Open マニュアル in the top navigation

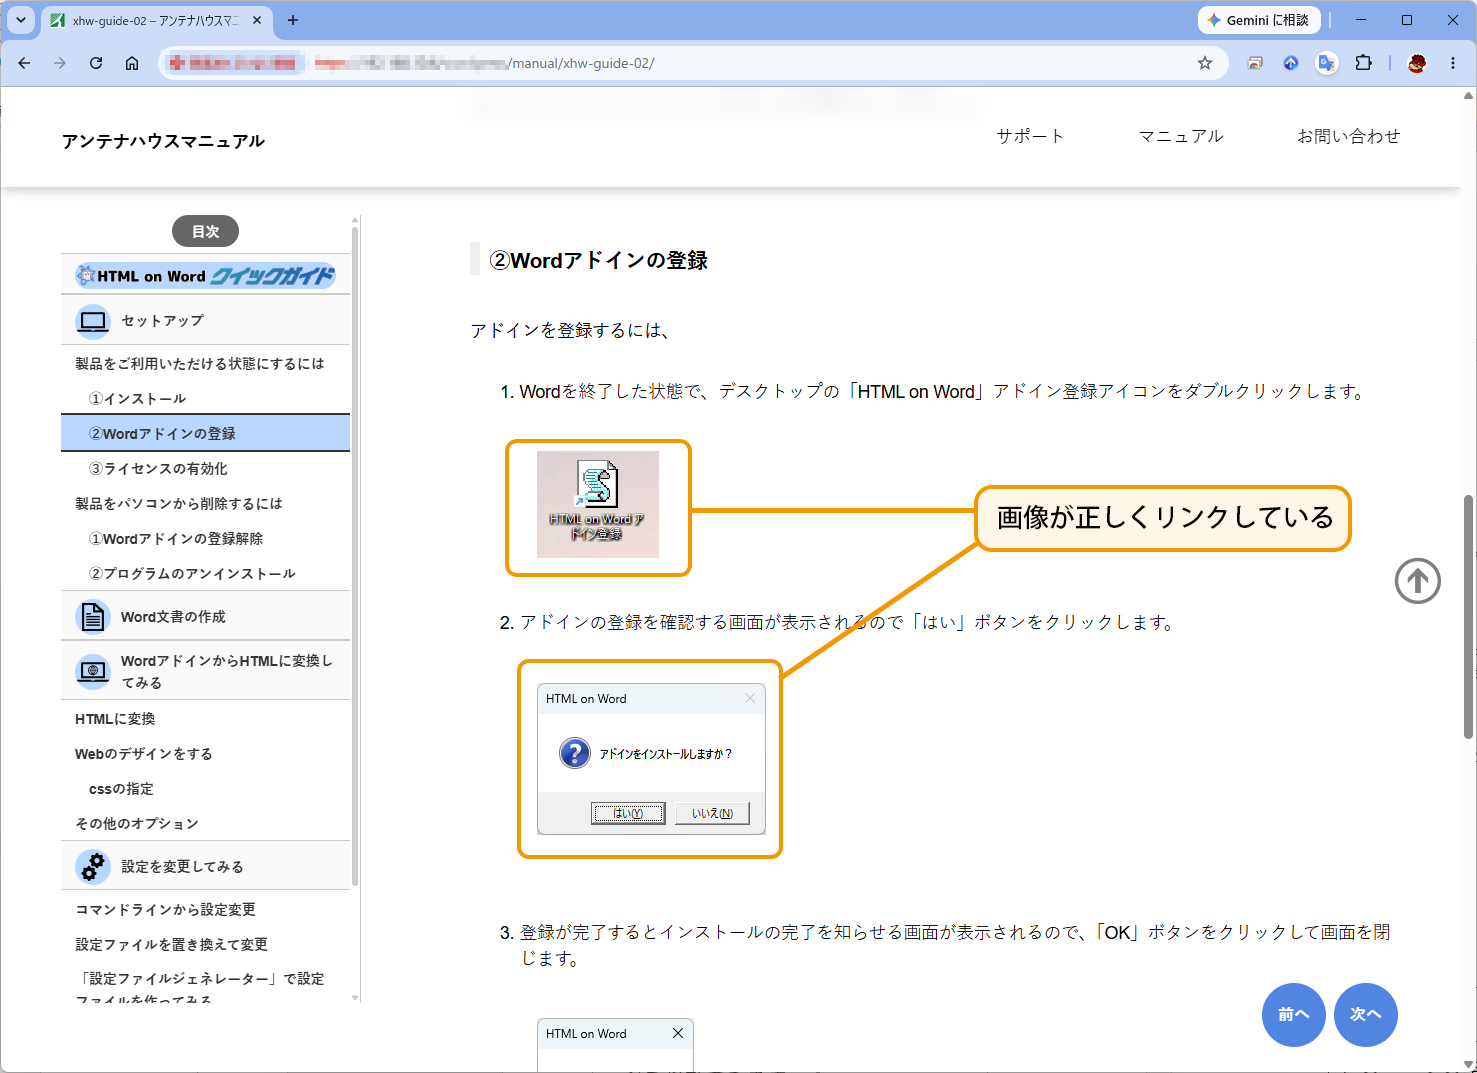[1181, 136]
